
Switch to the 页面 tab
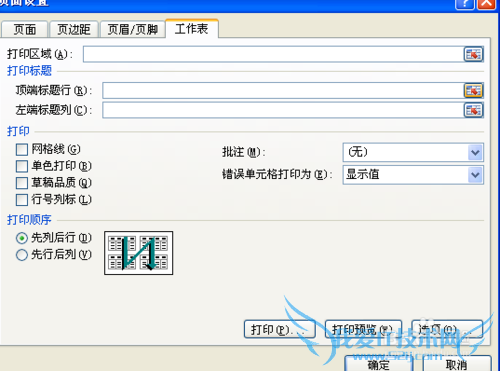click(25, 30)
